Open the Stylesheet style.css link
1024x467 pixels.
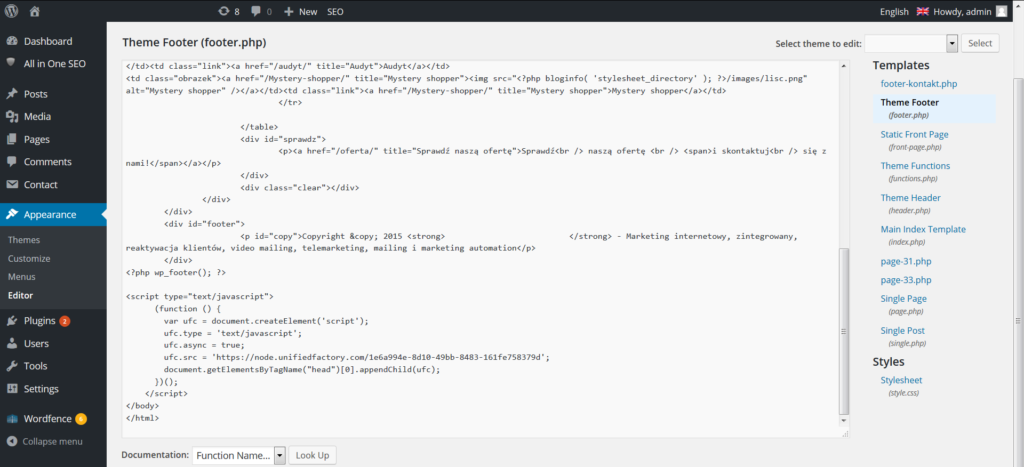901,380
